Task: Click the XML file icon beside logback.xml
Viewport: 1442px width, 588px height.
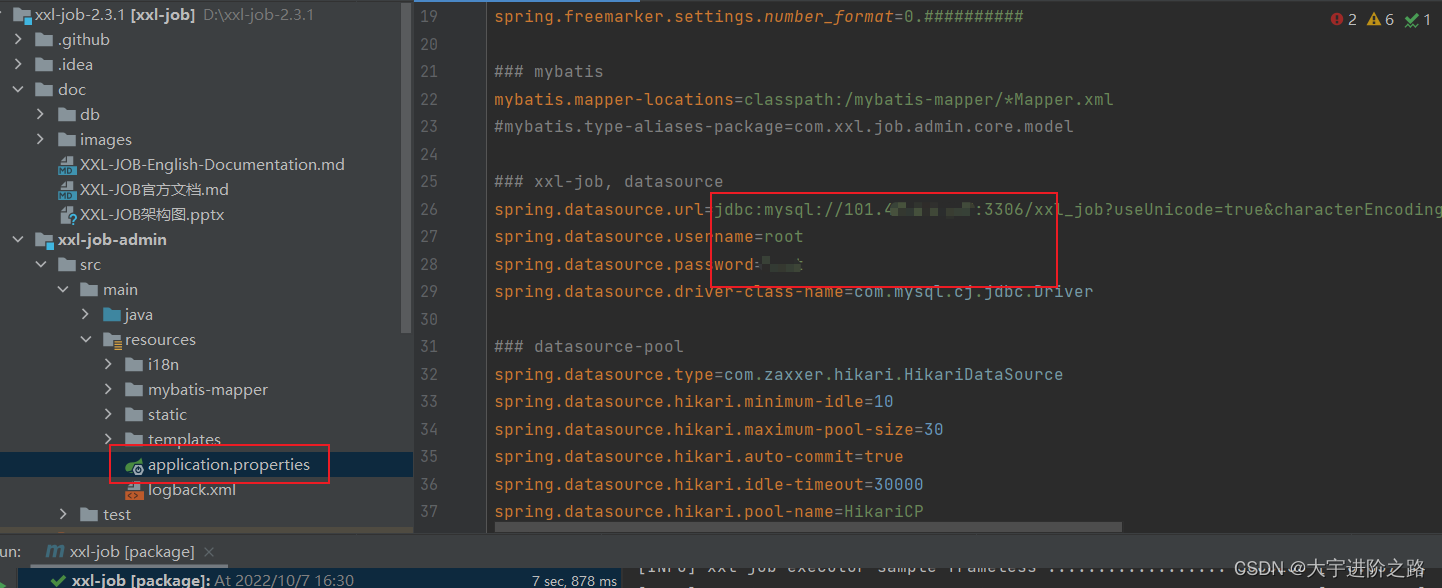Action: click(135, 489)
